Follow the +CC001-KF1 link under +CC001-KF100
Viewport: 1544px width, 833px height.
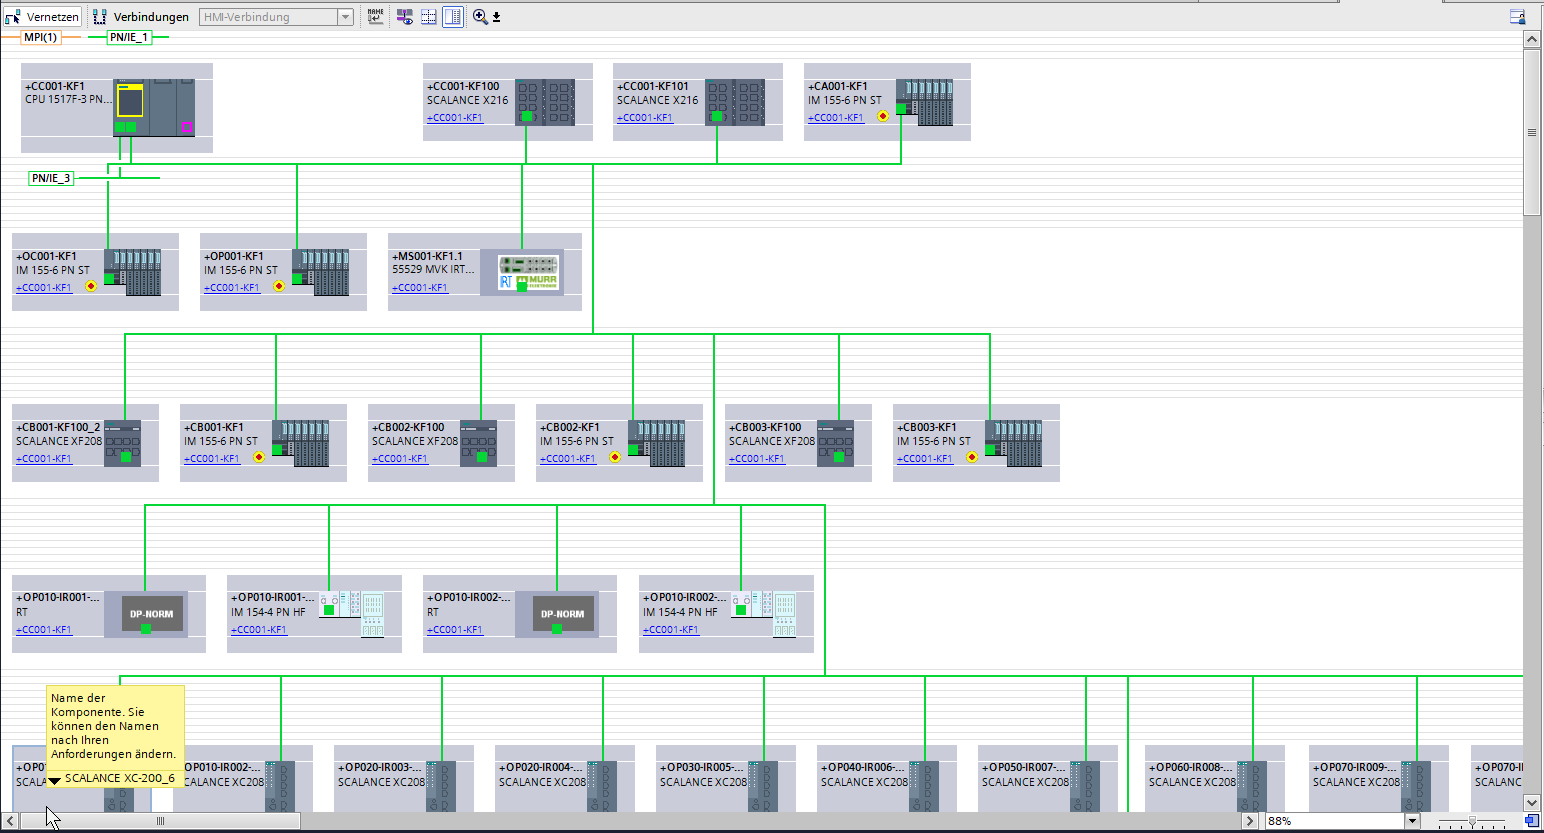455,118
